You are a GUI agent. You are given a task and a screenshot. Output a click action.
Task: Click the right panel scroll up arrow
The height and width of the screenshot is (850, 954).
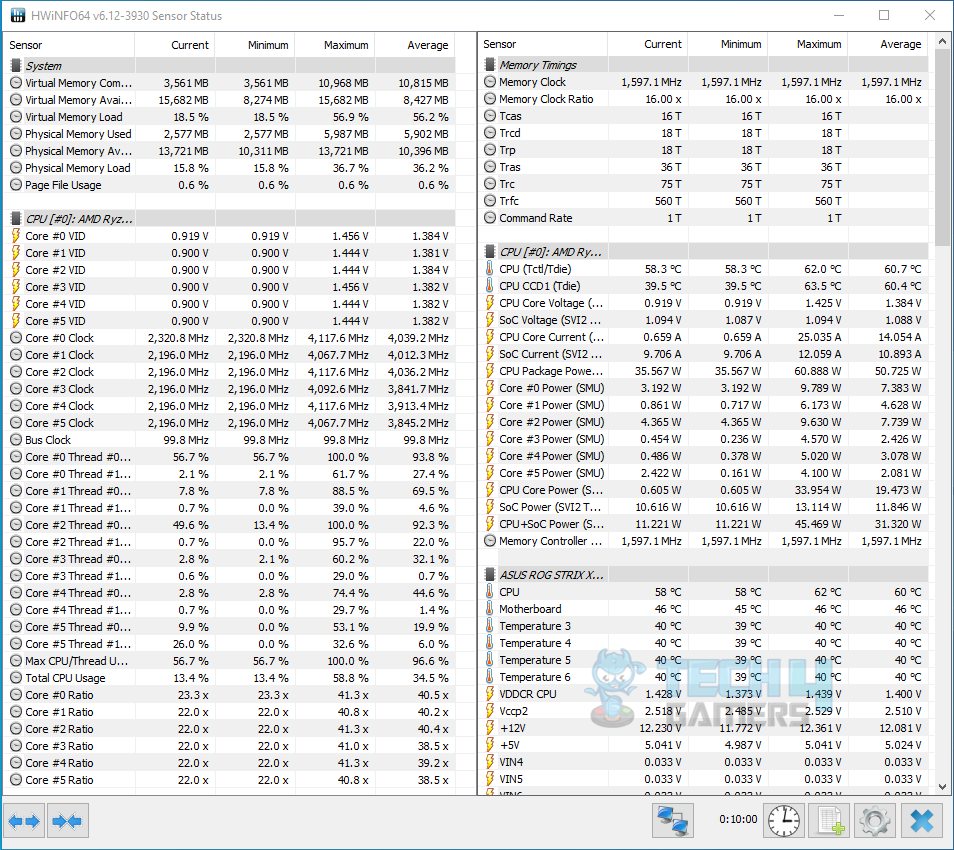click(x=942, y=41)
